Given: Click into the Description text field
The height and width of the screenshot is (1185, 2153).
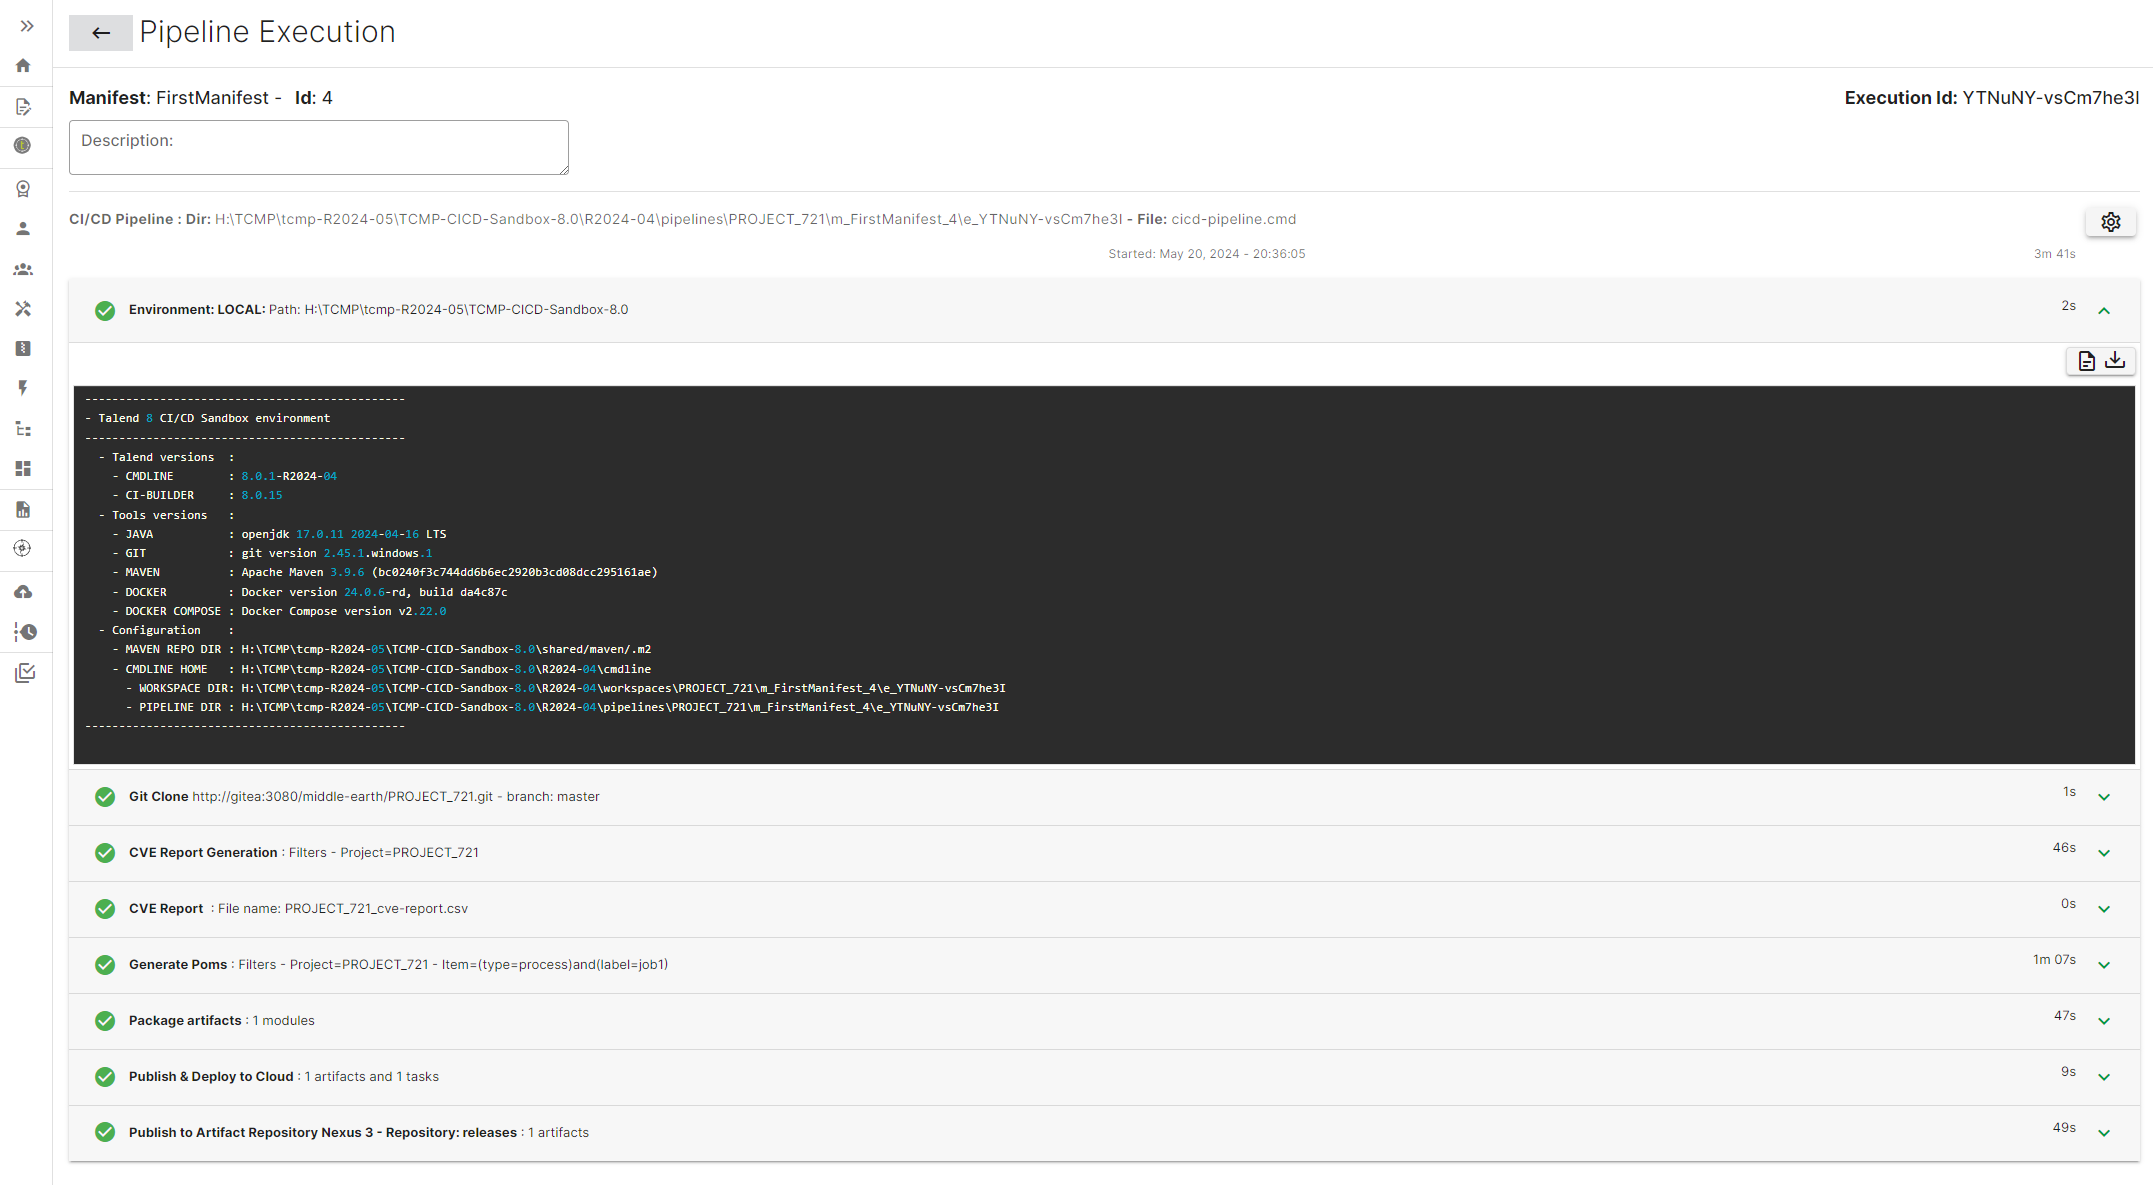Looking at the screenshot, I should tap(319, 148).
